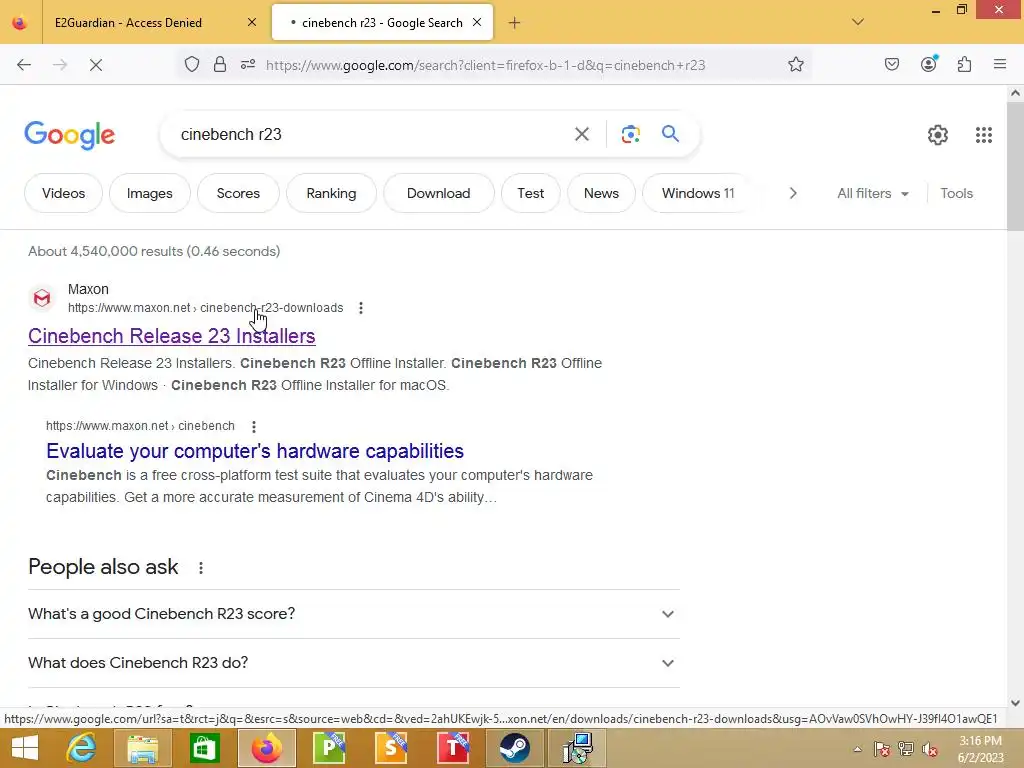Open Steam from the taskbar
The image size is (1024, 768).
click(515, 748)
